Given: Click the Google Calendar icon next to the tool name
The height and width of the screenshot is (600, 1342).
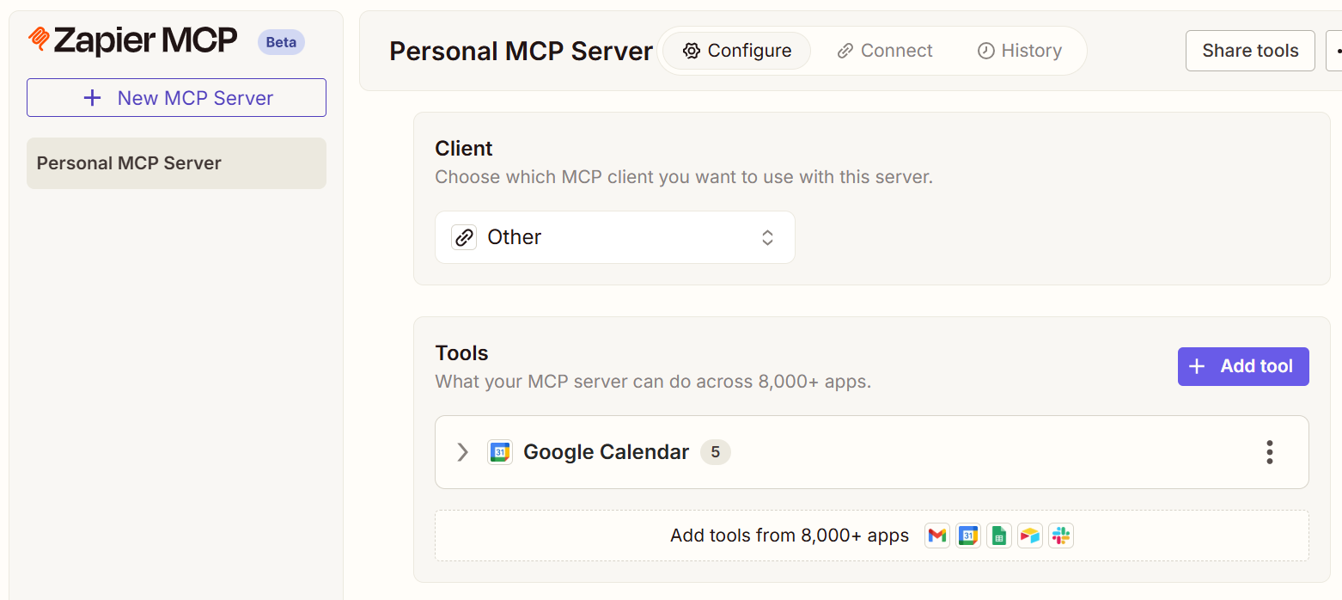Looking at the screenshot, I should tap(500, 452).
